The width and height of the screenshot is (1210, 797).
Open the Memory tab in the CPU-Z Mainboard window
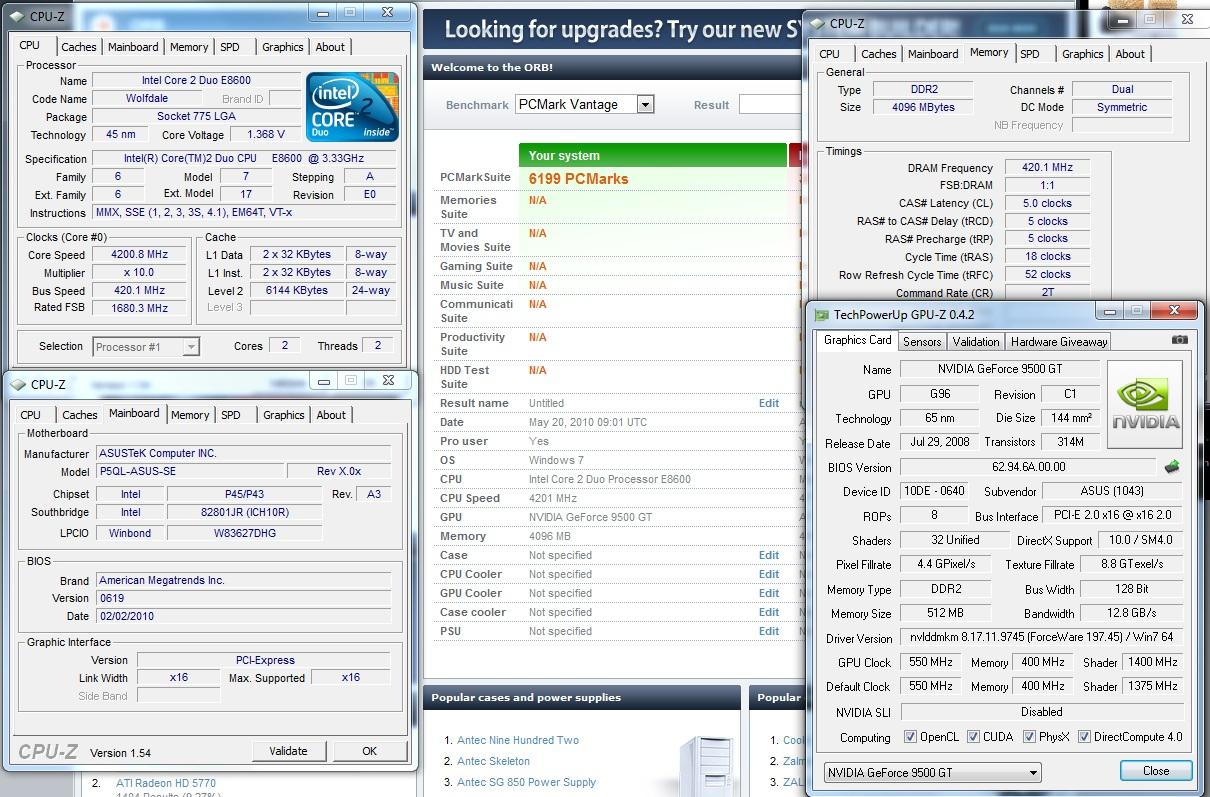pyautogui.click(x=190, y=415)
